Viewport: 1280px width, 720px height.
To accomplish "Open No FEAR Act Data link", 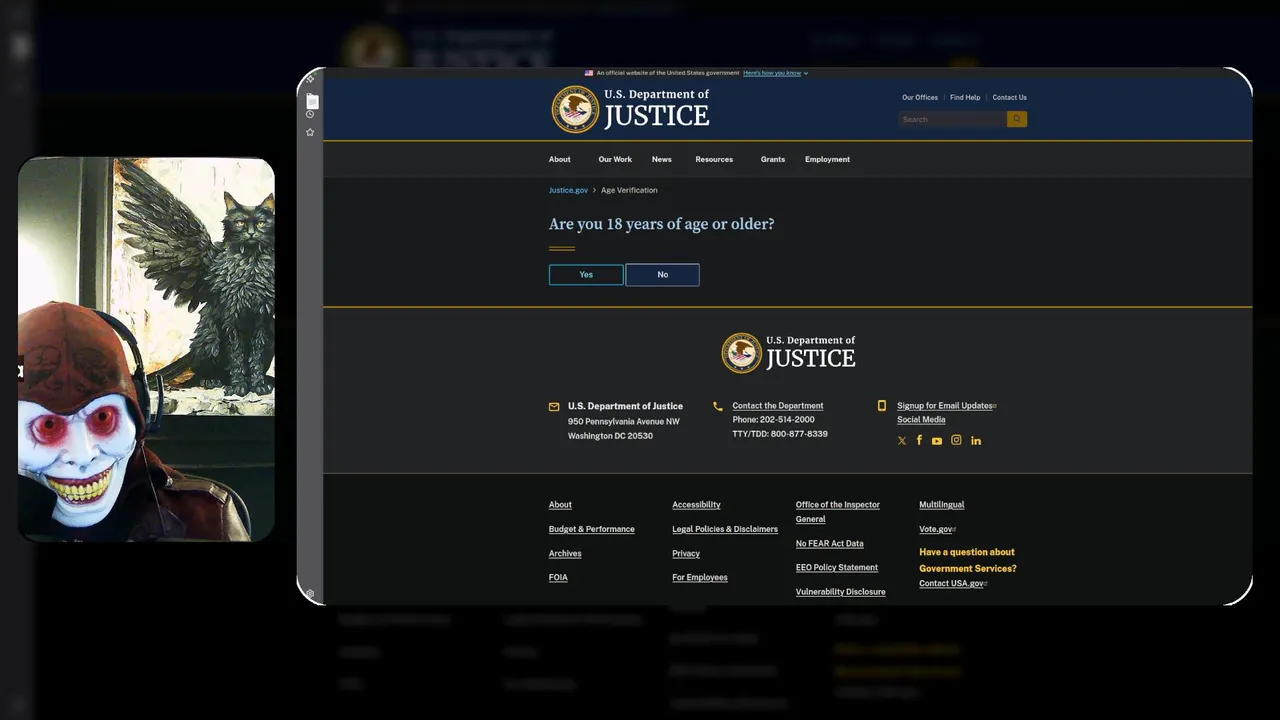I will (x=830, y=544).
